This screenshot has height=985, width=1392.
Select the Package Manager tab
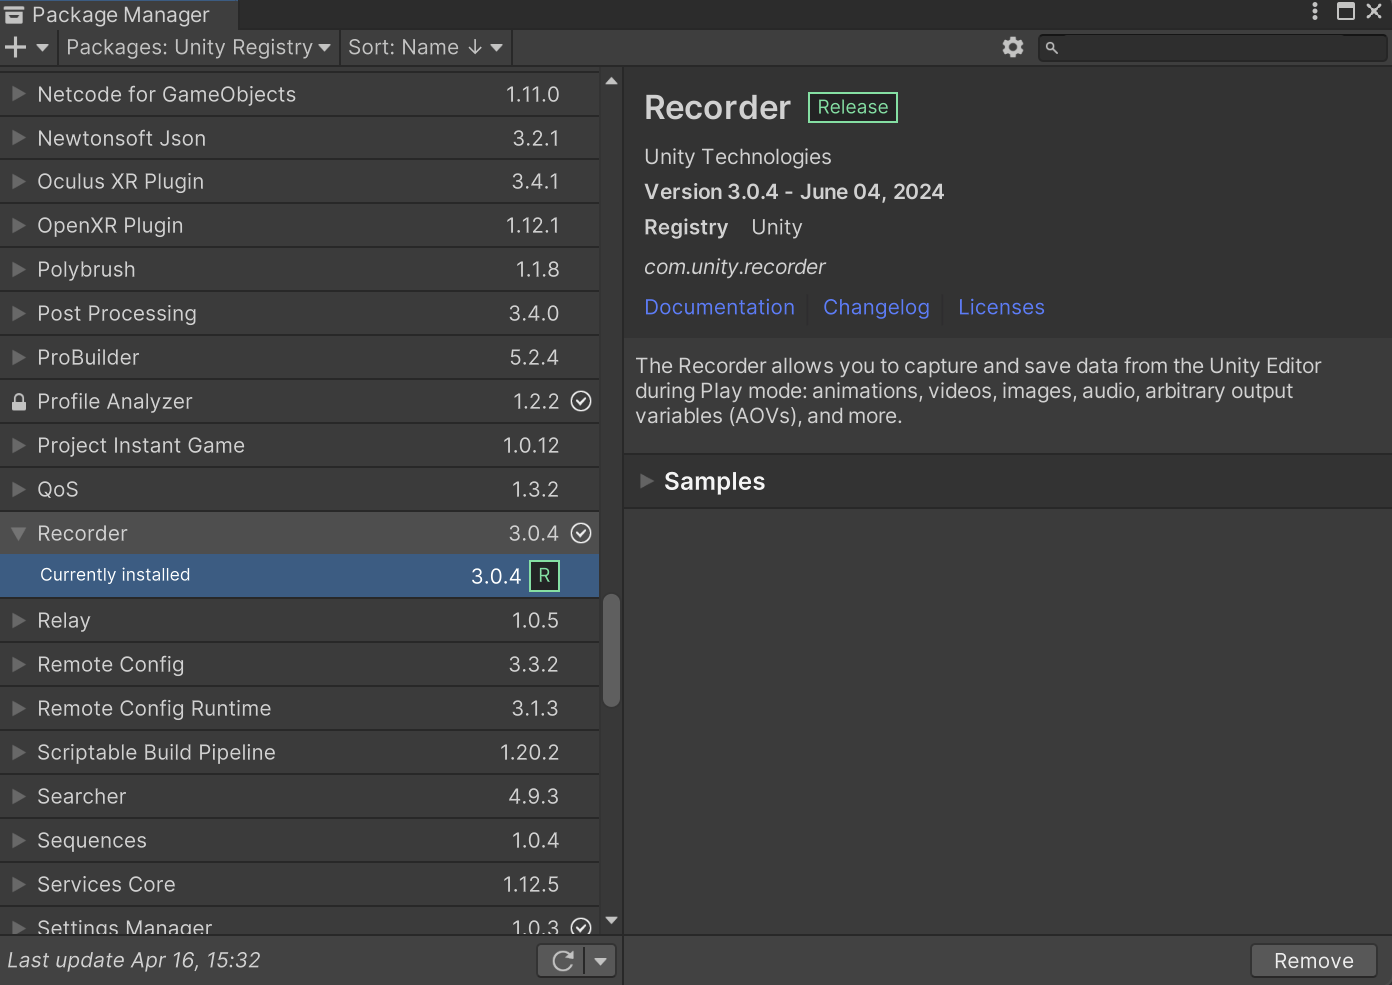point(118,14)
